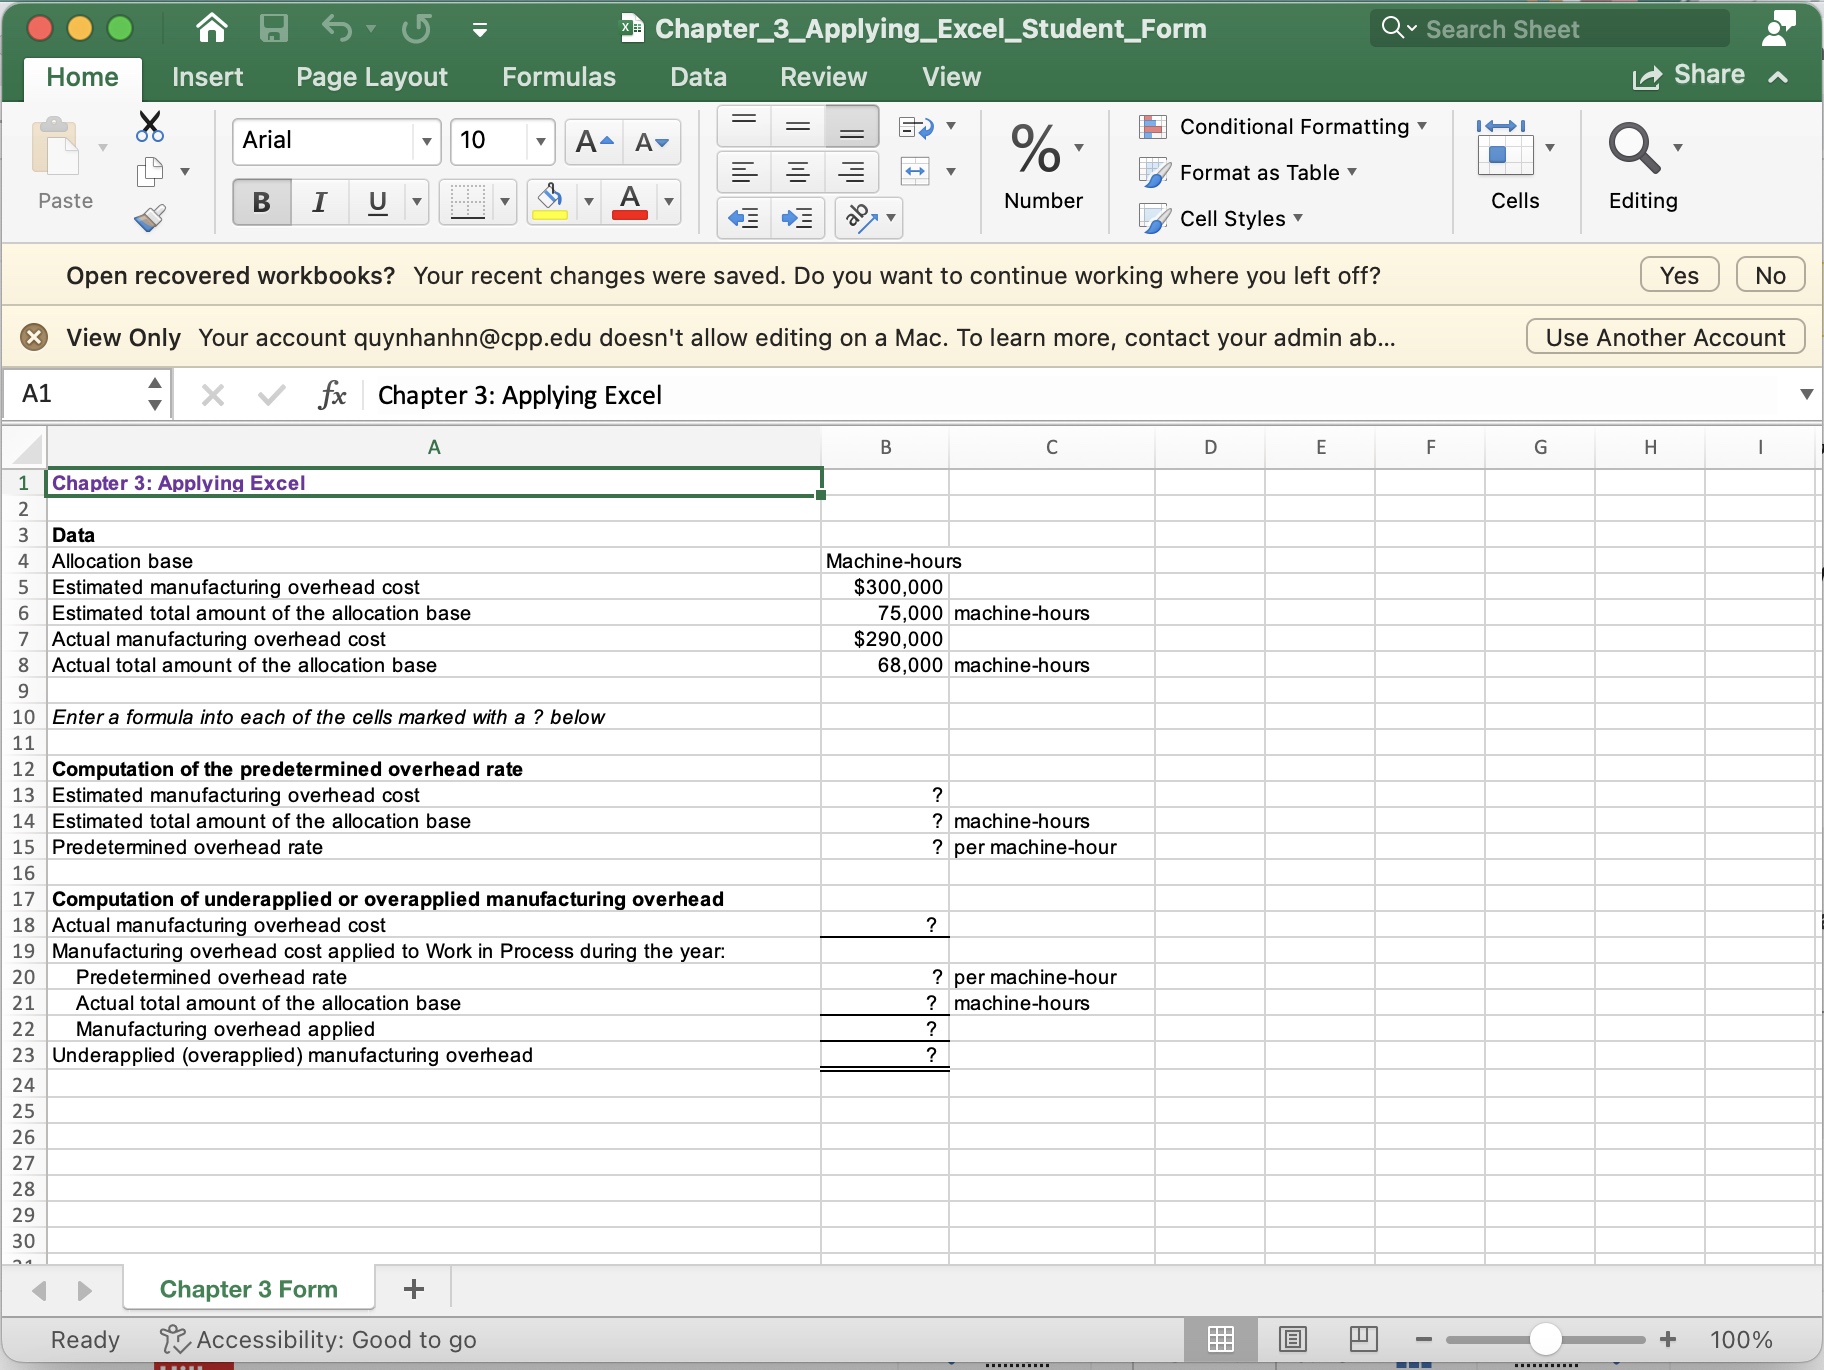Open the font name dropdown
This screenshot has width=1824, height=1370.
(x=424, y=141)
